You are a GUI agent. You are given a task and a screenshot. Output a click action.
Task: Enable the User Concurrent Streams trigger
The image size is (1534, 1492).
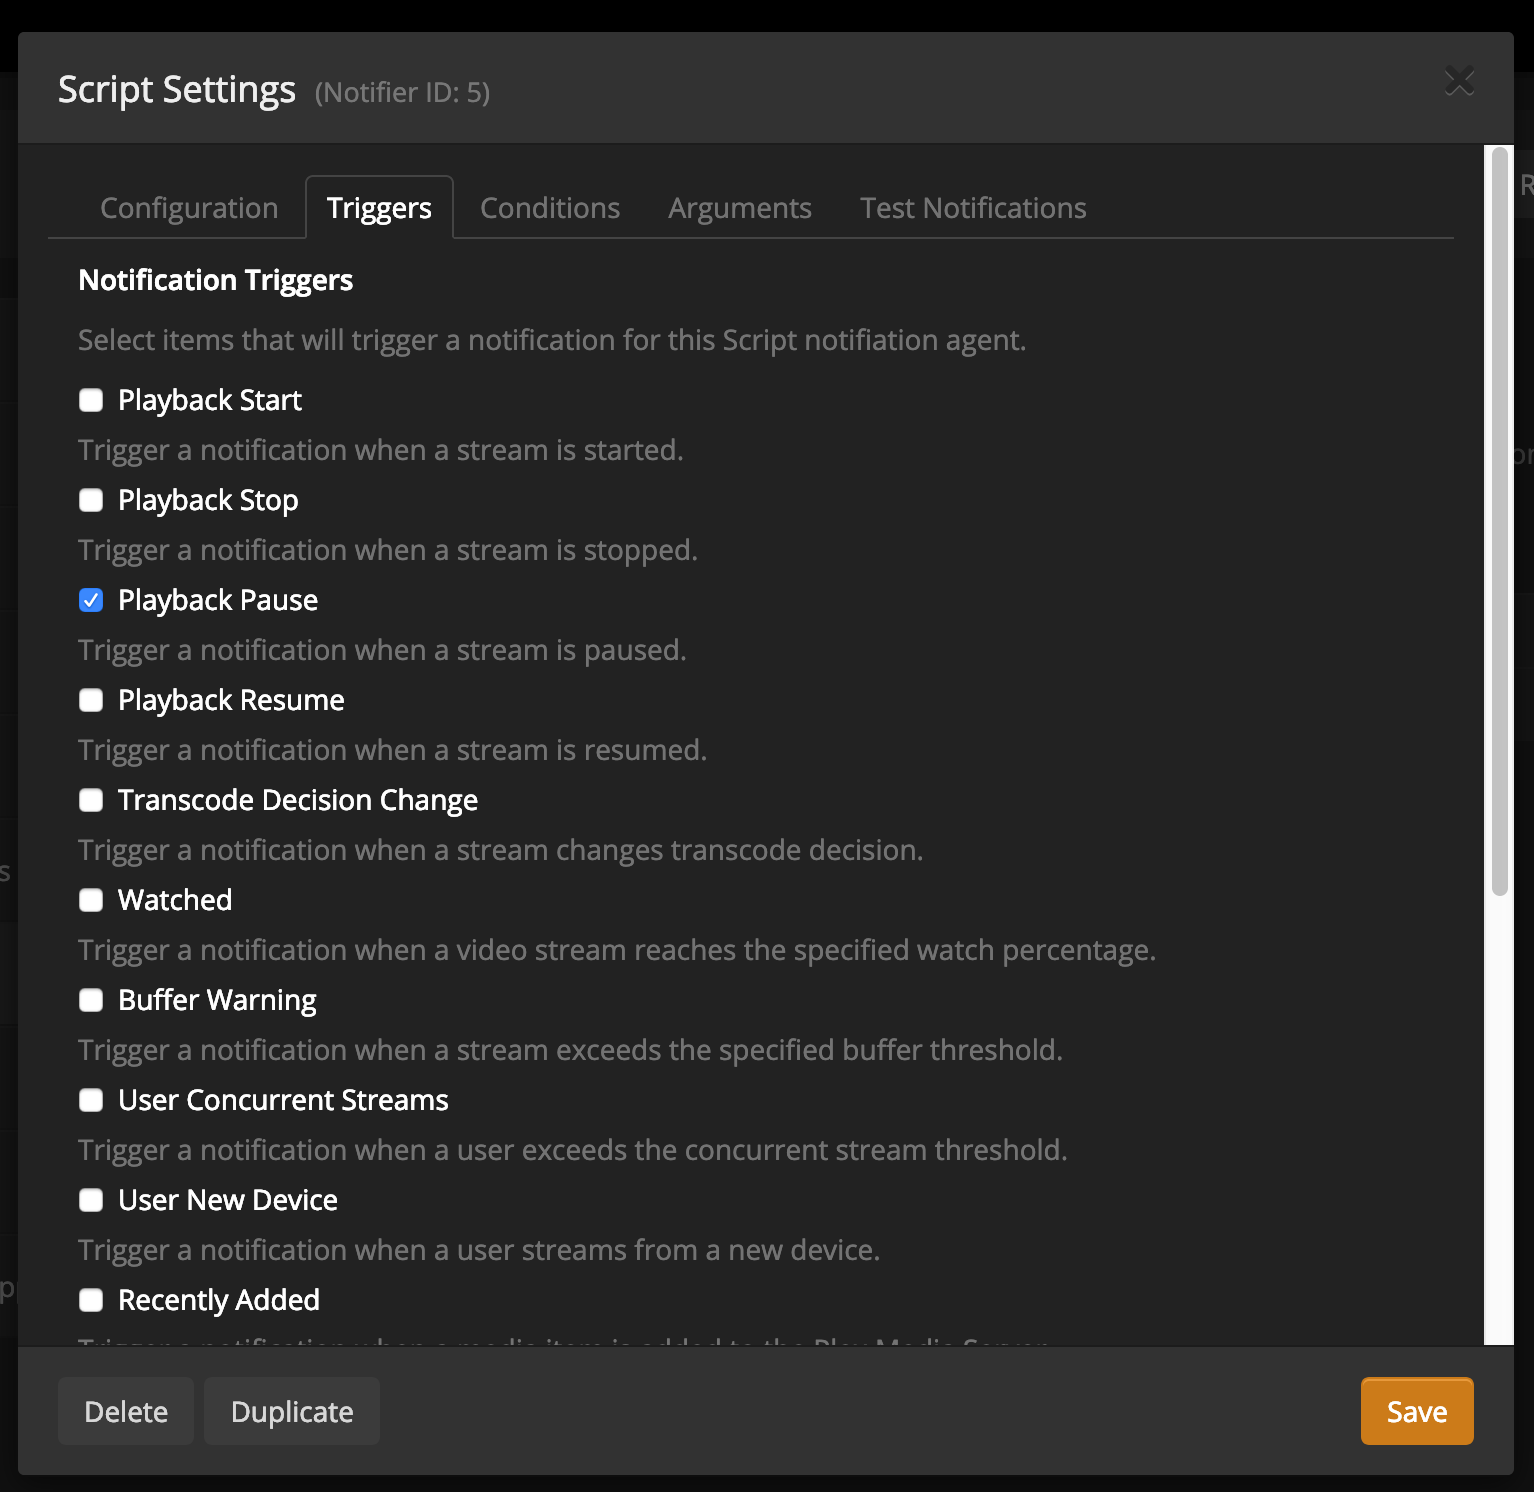(91, 1100)
